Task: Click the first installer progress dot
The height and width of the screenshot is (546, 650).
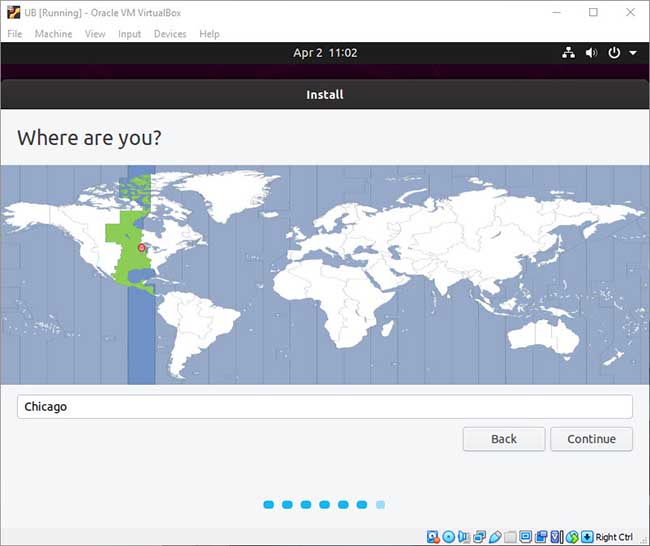Action: (269, 505)
